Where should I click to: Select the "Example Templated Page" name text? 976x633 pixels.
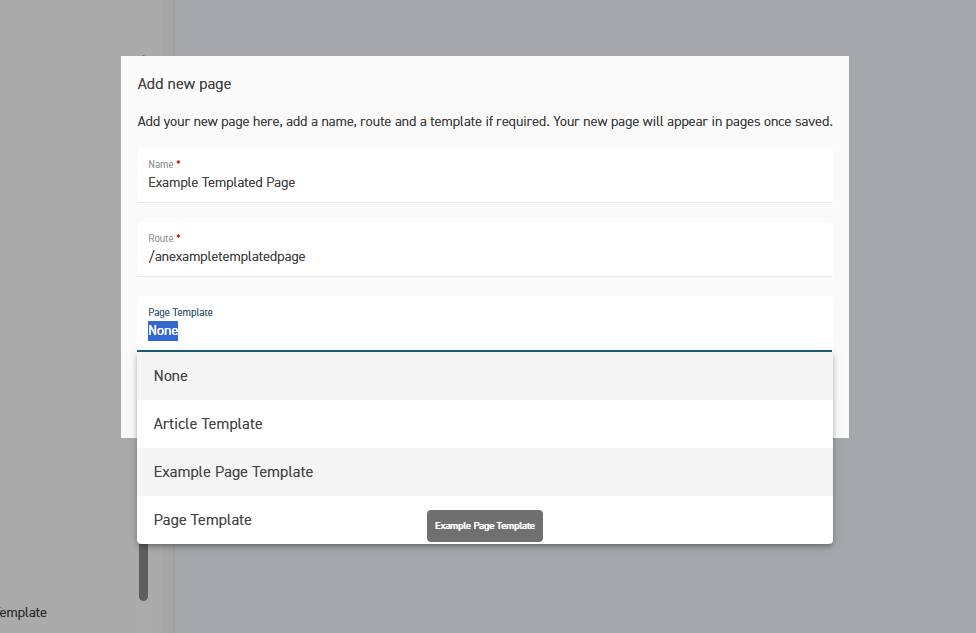[221, 182]
